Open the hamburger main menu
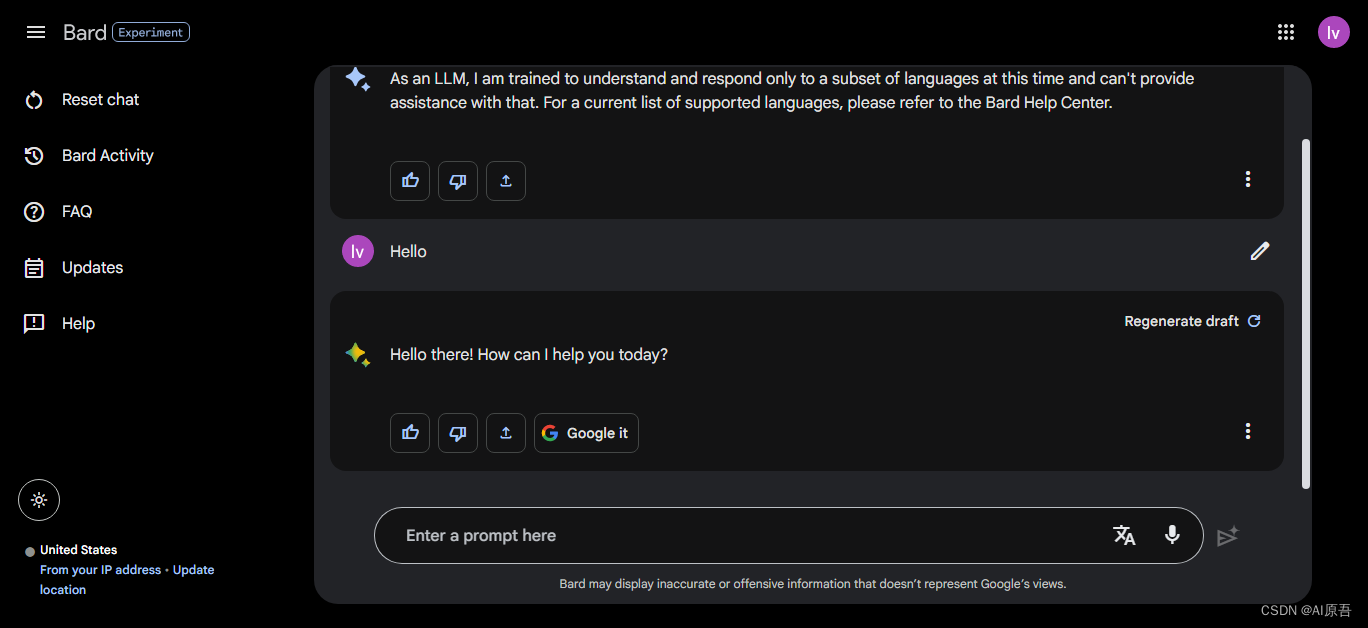This screenshot has width=1368, height=628. tap(36, 32)
